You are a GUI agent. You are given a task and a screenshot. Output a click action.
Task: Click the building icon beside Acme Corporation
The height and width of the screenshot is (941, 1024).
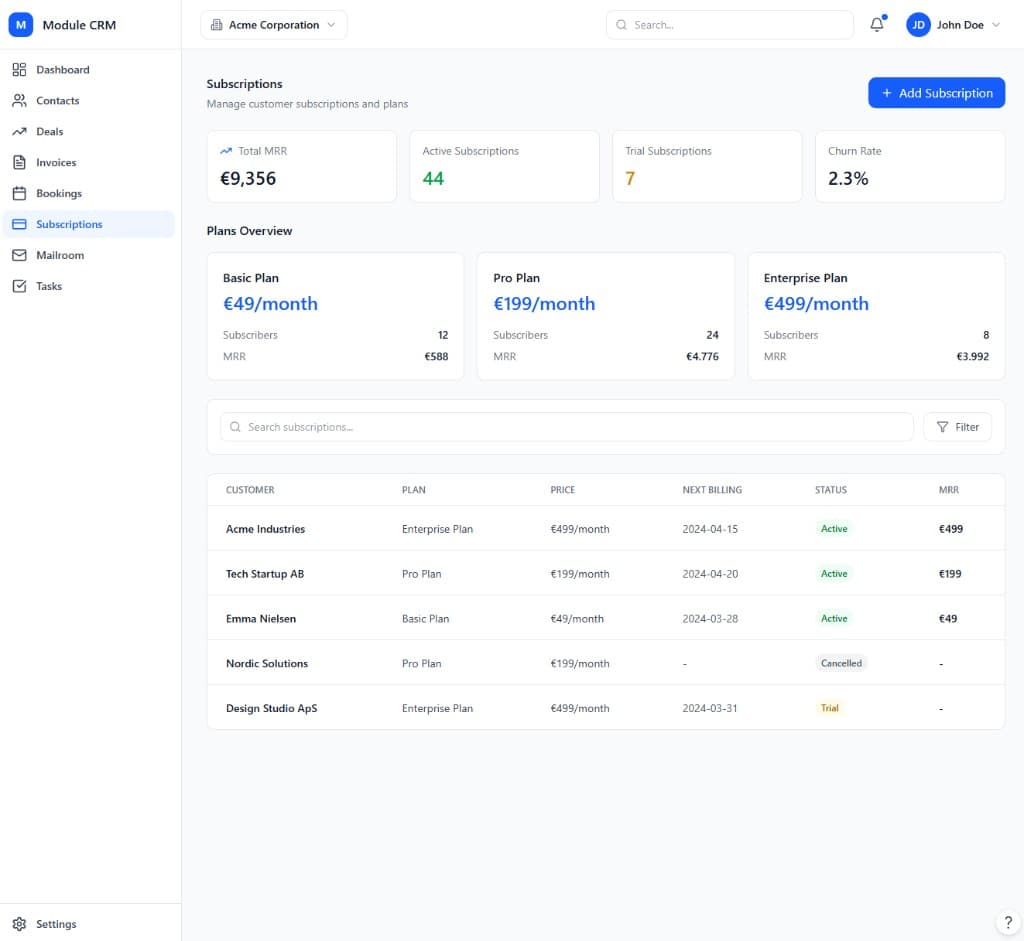(217, 25)
